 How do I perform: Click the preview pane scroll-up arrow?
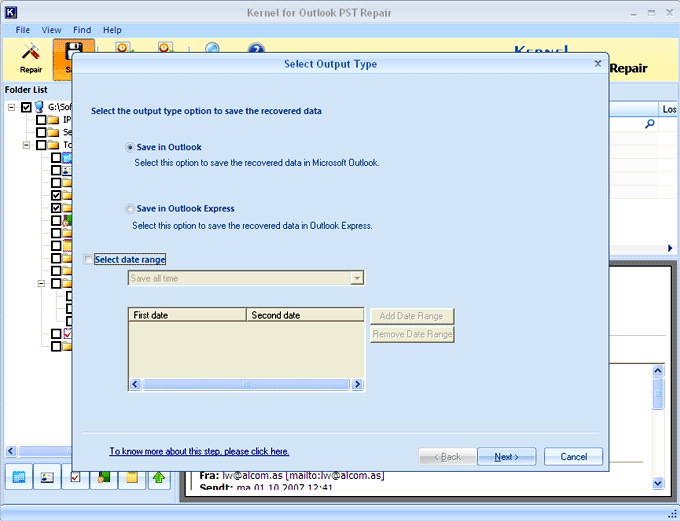(x=658, y=370)
